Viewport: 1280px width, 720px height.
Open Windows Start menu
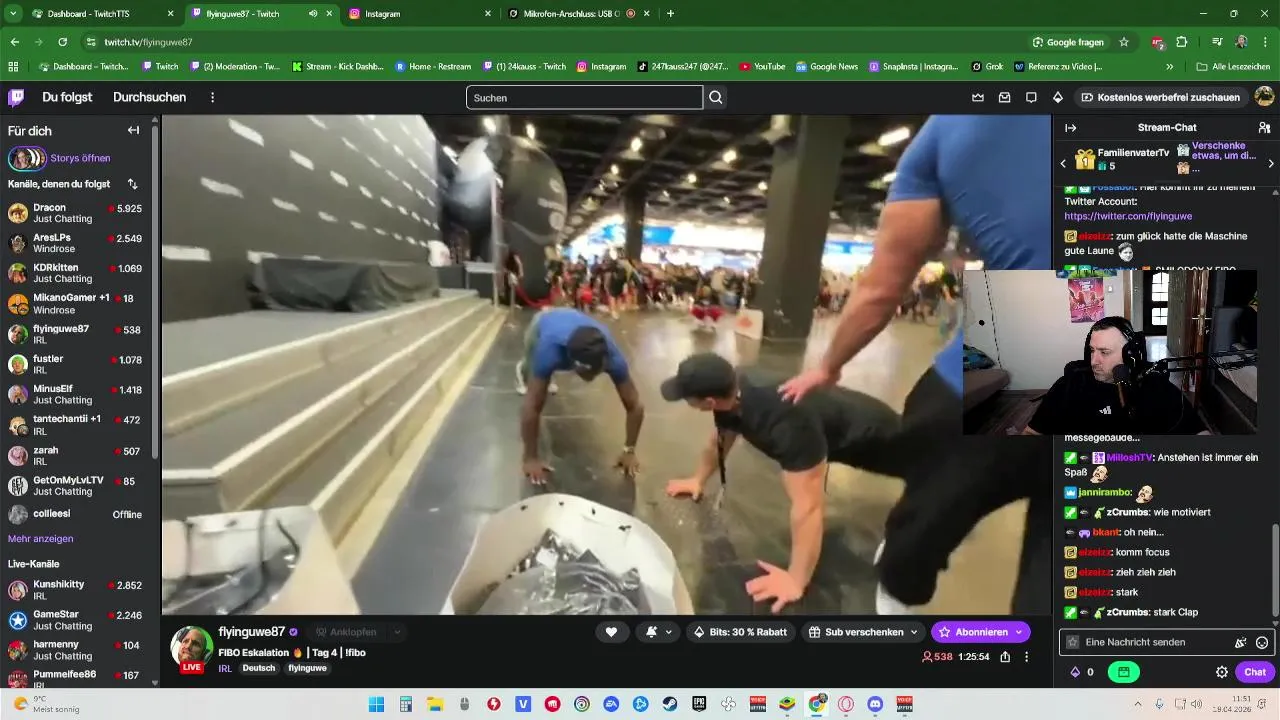point(376,704)
